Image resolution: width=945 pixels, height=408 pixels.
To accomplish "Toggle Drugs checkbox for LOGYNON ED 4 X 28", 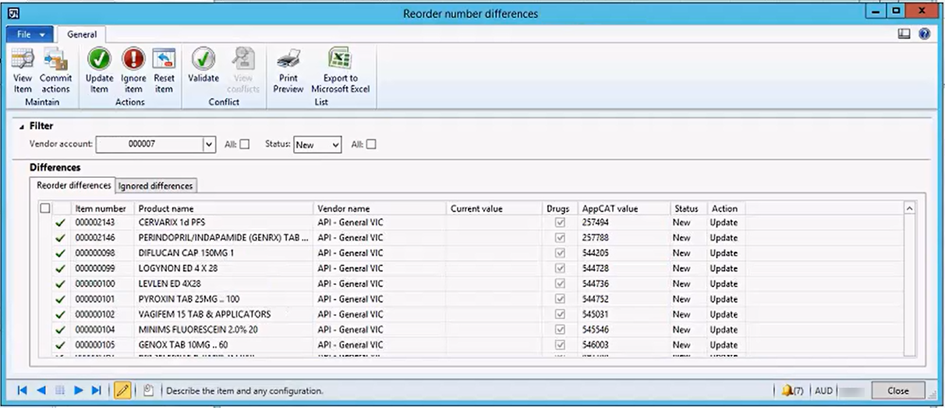I will [560, 268].
